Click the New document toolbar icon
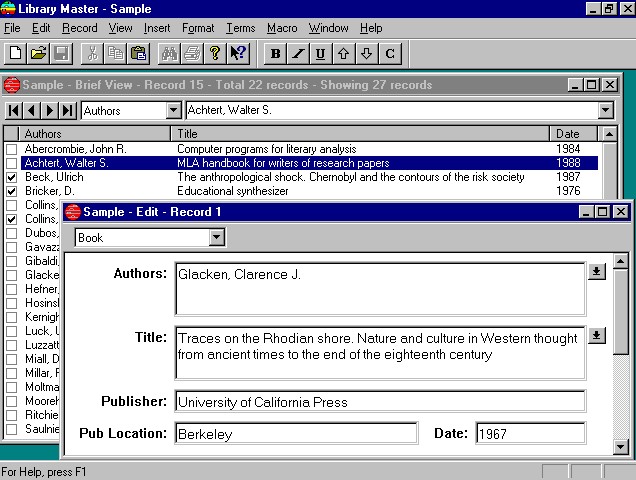The width and height of the screenshot is (636, 480). pyautogui.click(x=15, y=54)
